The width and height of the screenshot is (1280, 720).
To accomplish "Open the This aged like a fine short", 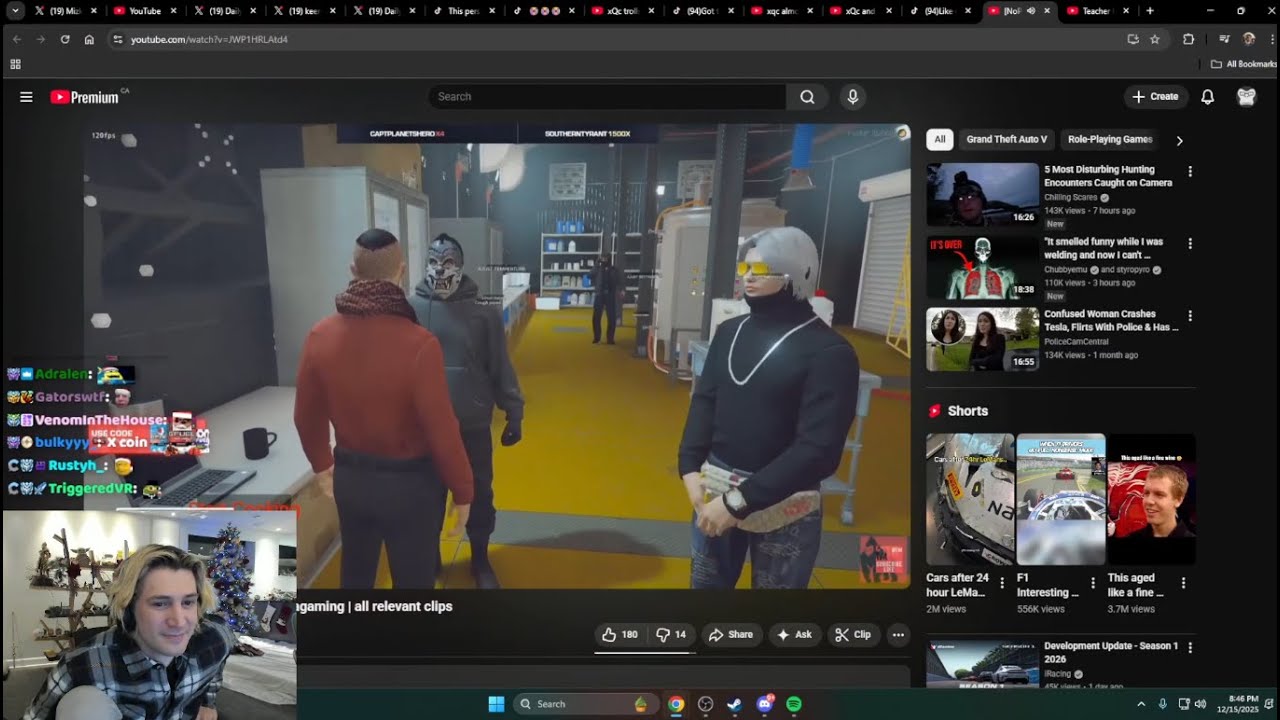I will click(1152, 500).
